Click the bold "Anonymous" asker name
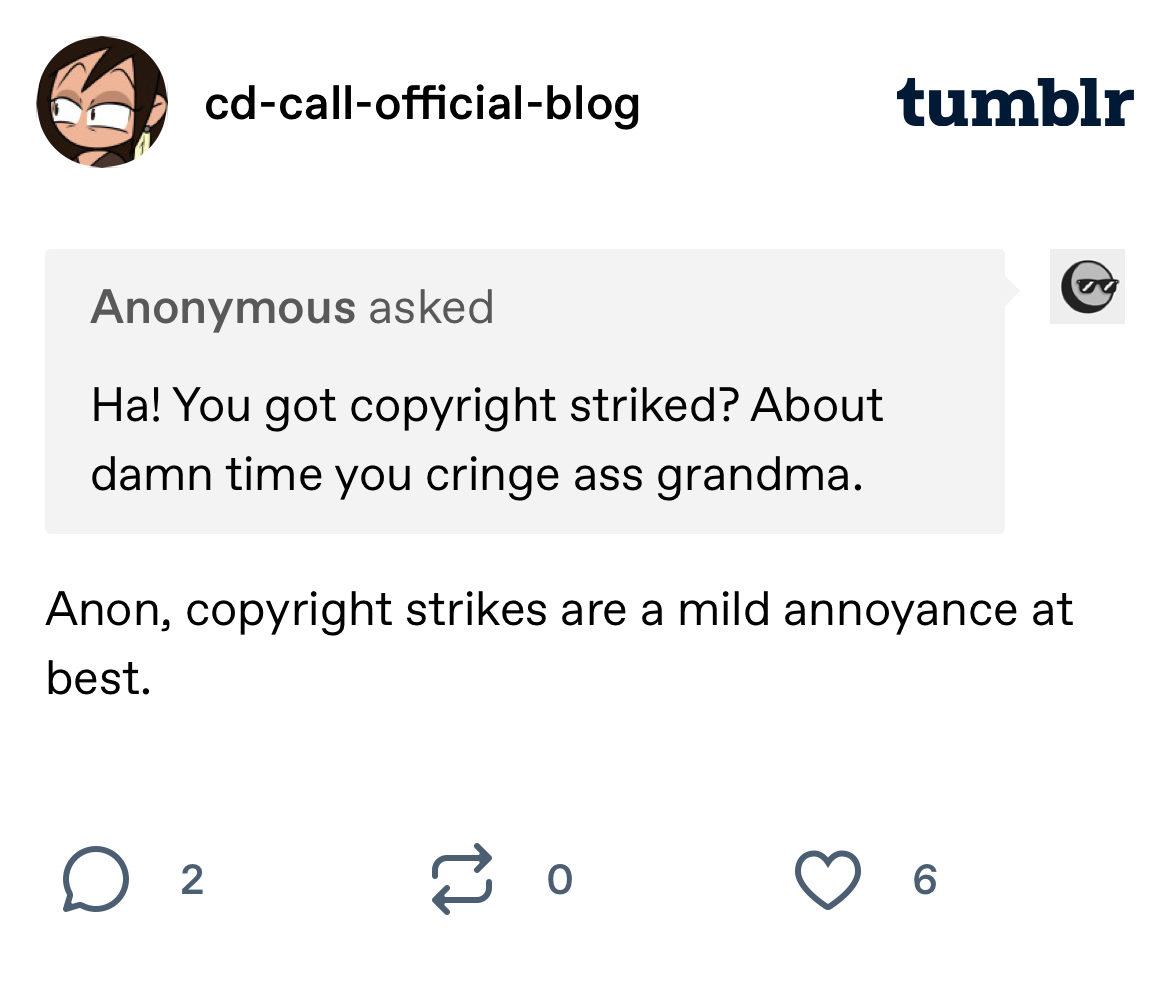Viewport: 1170px width, 987px height. tap(222, 308)
